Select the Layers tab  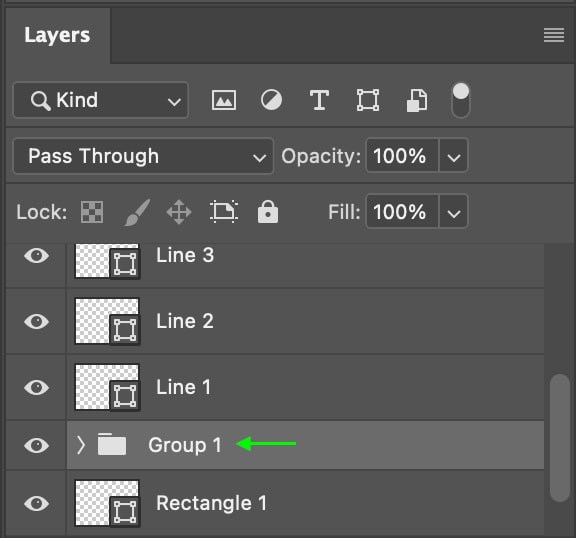pos(57,36)
